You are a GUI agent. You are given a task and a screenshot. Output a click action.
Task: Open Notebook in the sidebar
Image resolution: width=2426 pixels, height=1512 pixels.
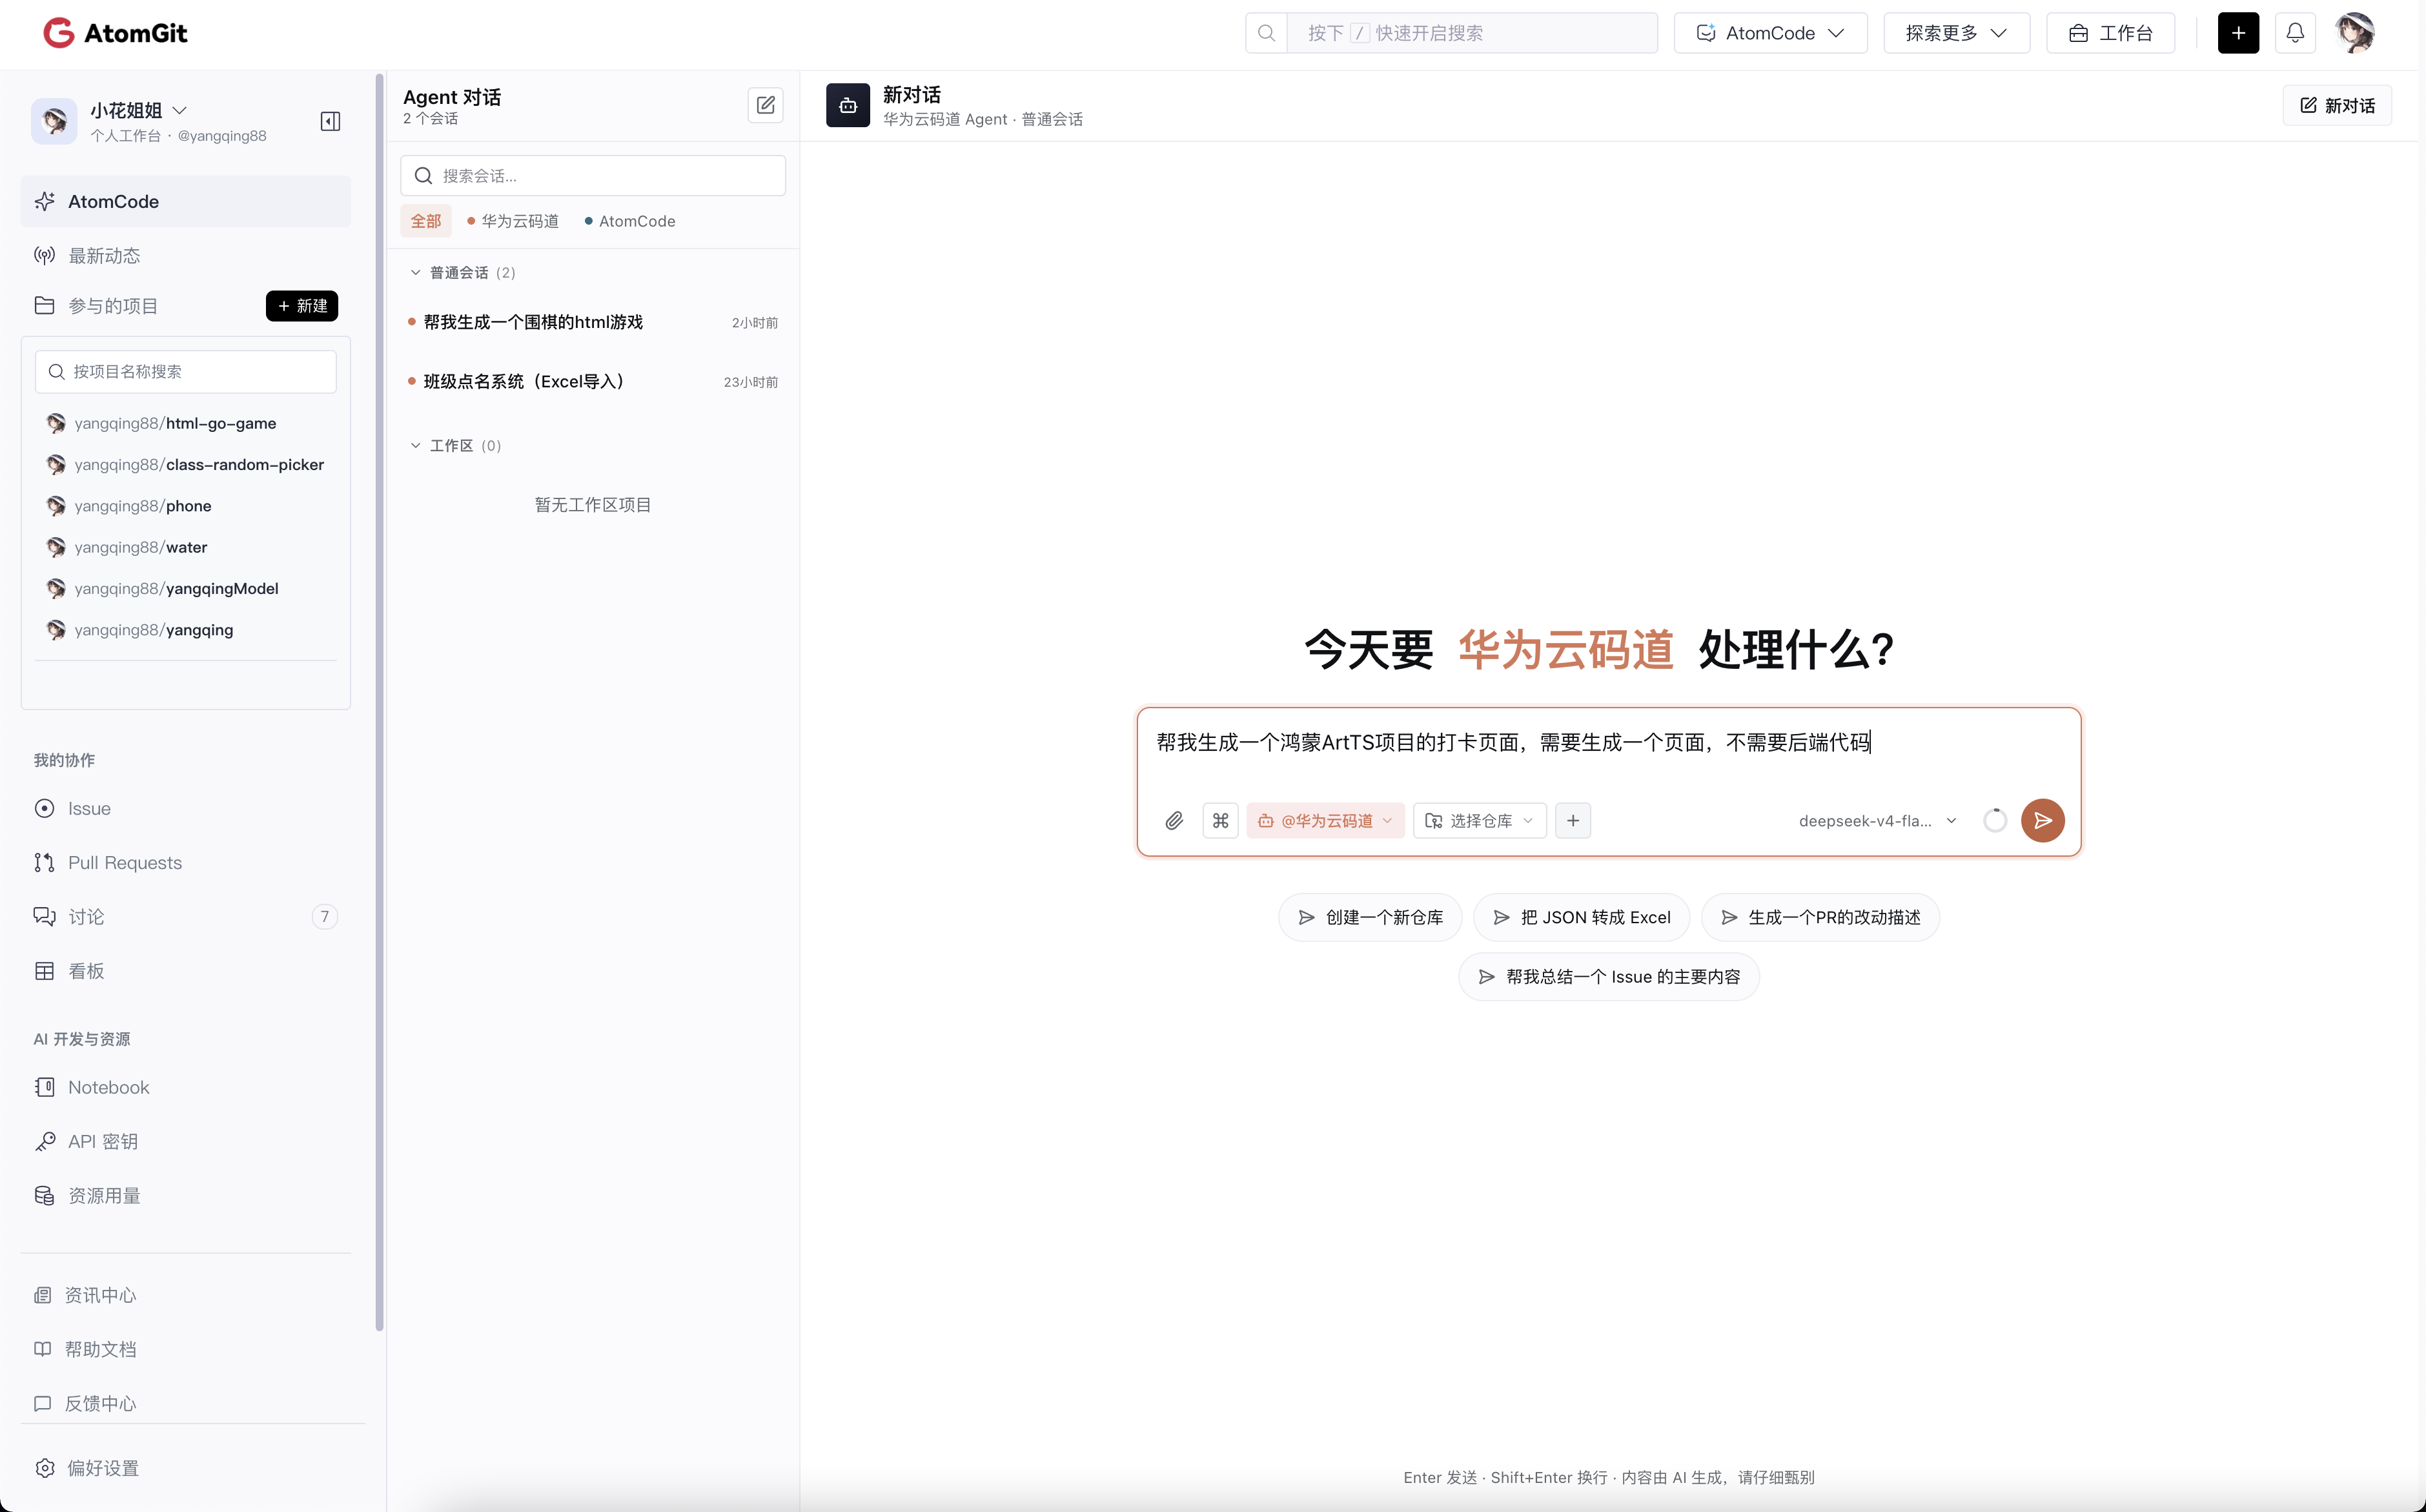click(x=186, y=1087)
